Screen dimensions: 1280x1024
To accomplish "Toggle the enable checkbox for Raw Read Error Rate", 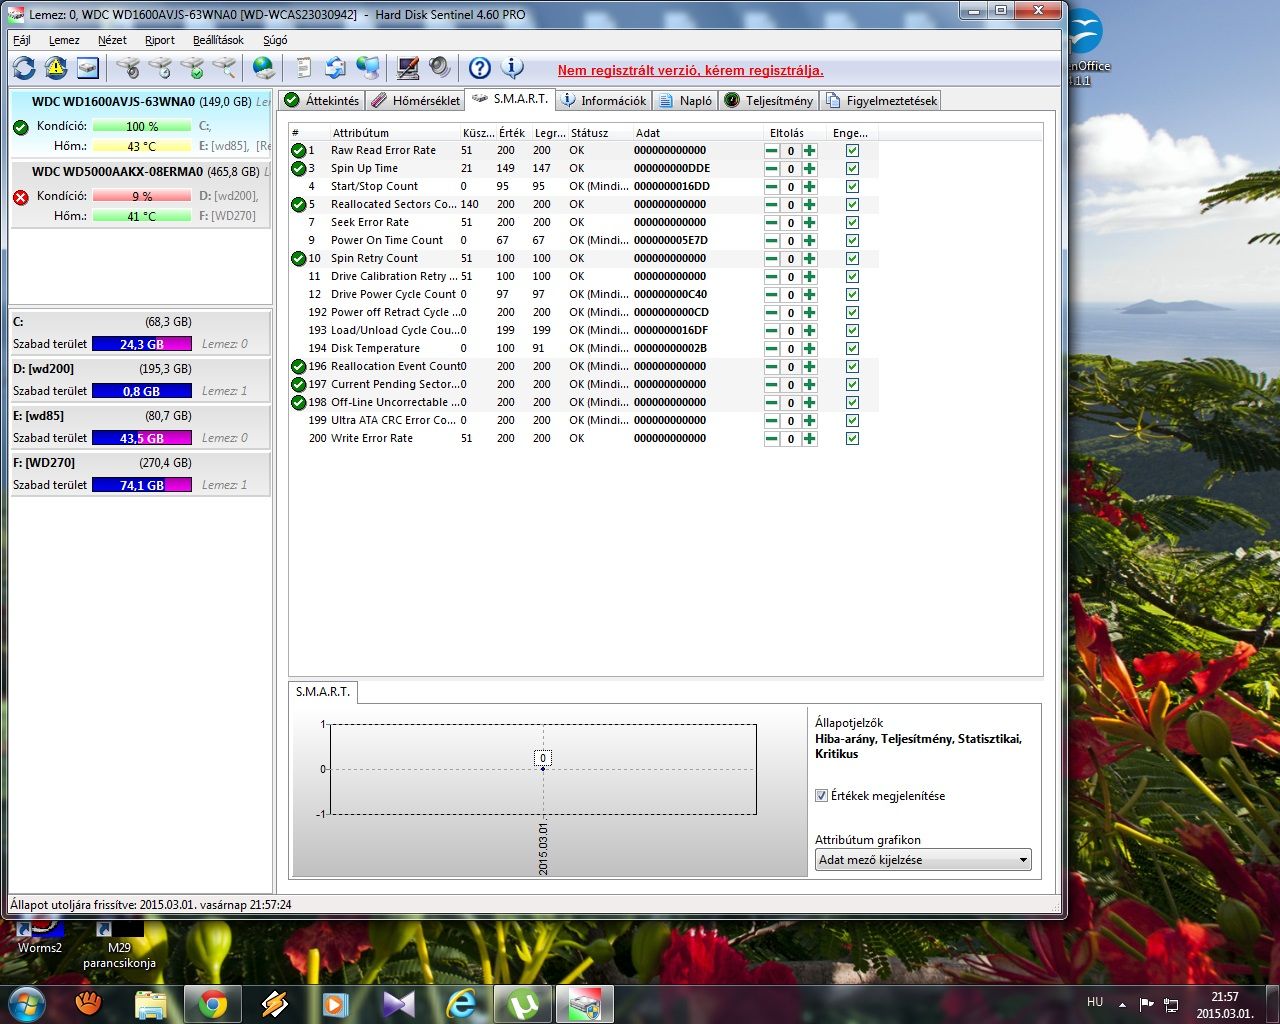I will (852, 151).
